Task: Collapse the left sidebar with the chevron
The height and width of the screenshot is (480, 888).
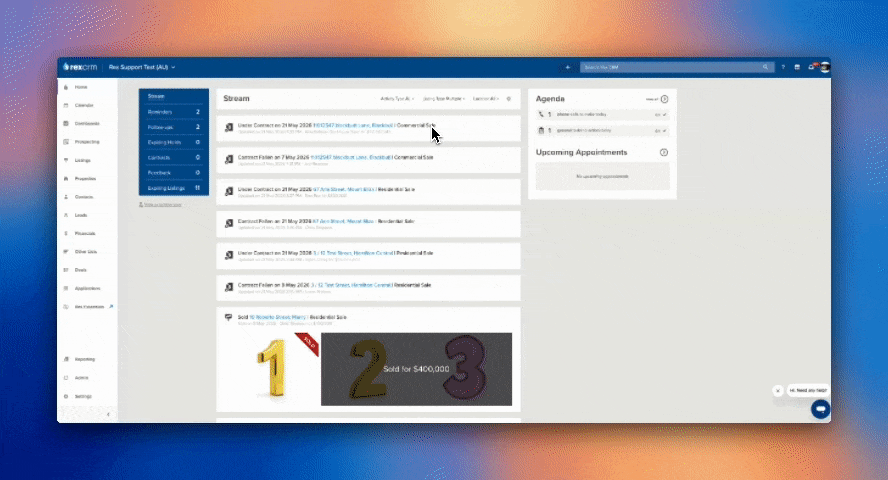Action: point(108,414)
